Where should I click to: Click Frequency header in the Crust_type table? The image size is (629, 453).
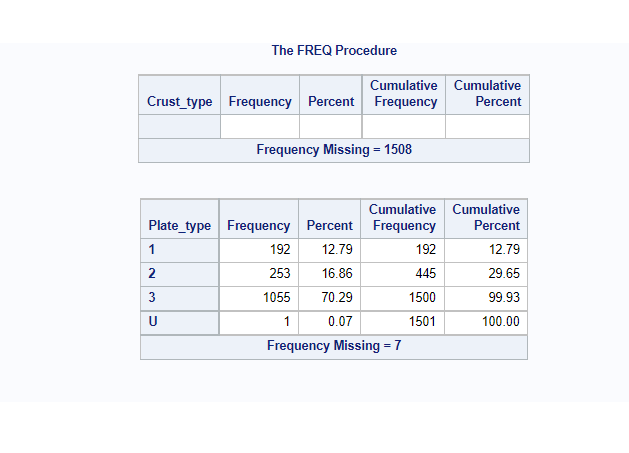(260, 102)
